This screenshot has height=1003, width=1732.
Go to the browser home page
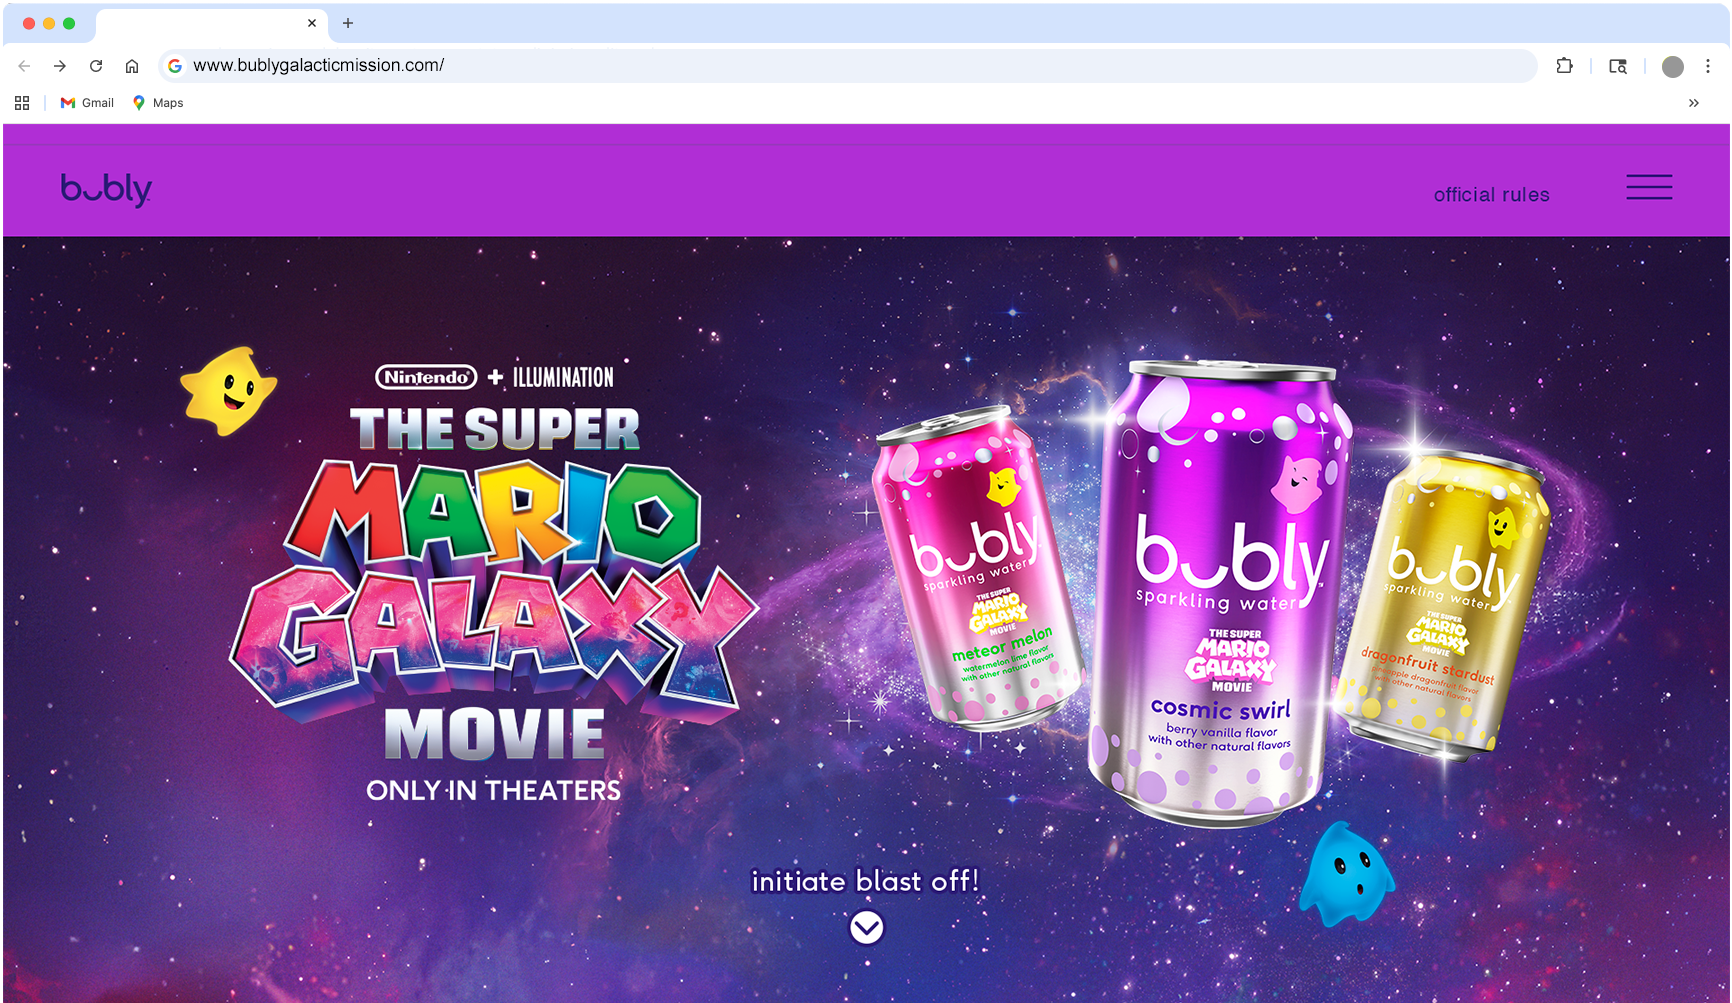pos(132,66)
